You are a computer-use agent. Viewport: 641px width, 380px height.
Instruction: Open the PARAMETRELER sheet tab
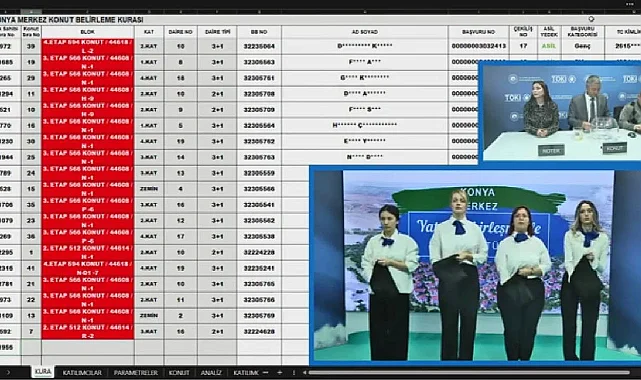coord(136,373)
